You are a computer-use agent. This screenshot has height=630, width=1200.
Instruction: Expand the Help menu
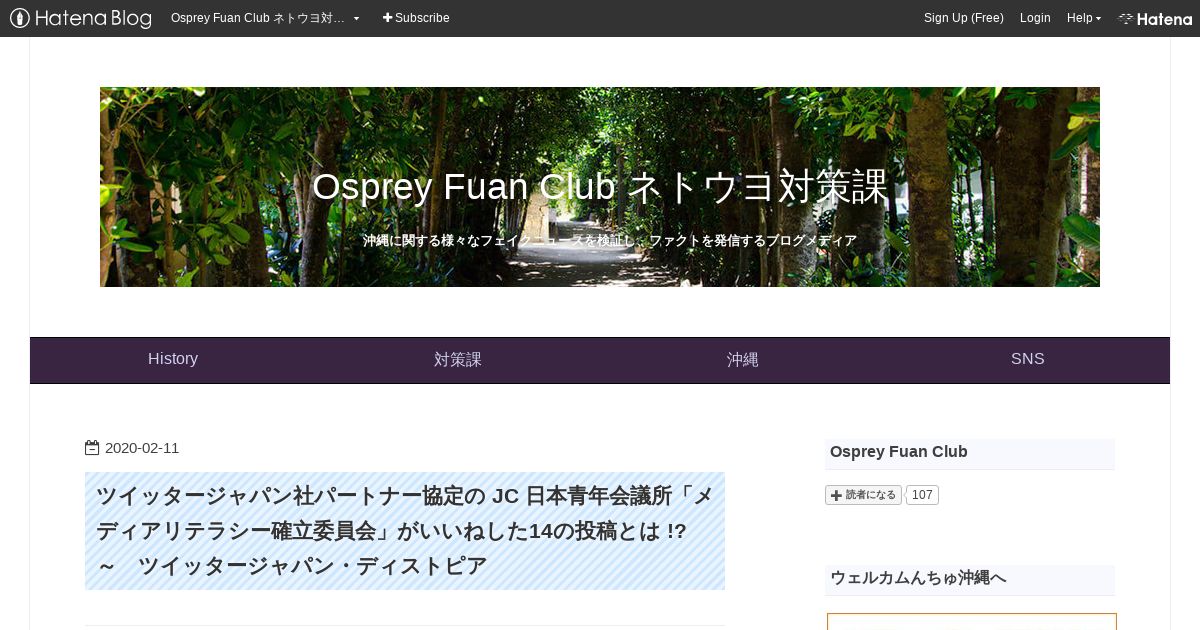pos(1084,18)
